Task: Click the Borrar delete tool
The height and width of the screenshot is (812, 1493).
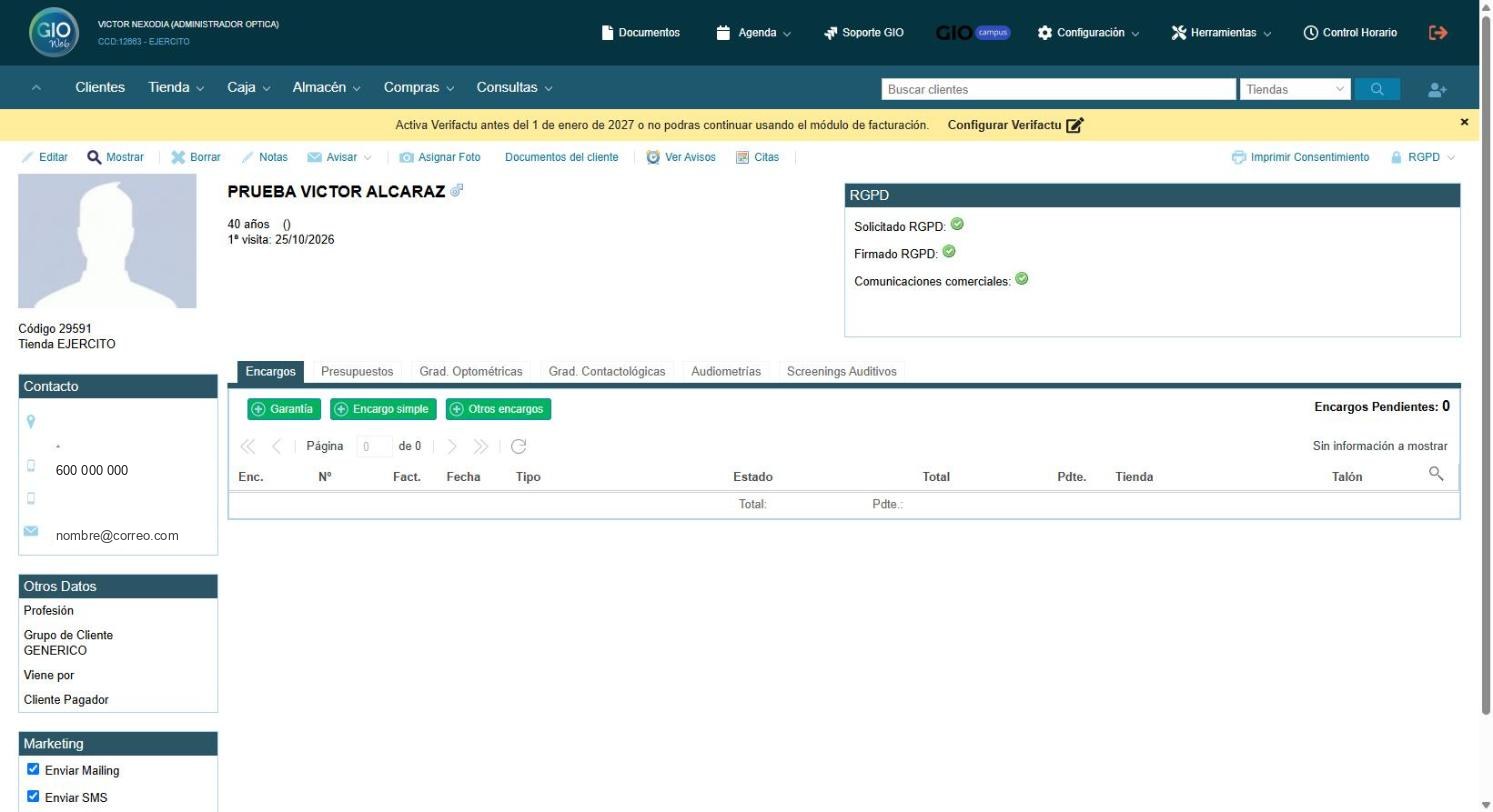Action: 196,157
